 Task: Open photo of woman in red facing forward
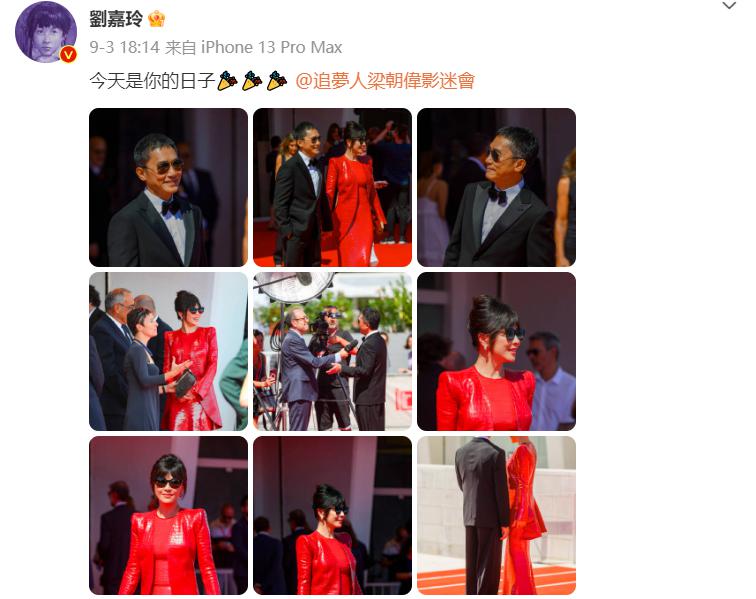tap(168, 515)
